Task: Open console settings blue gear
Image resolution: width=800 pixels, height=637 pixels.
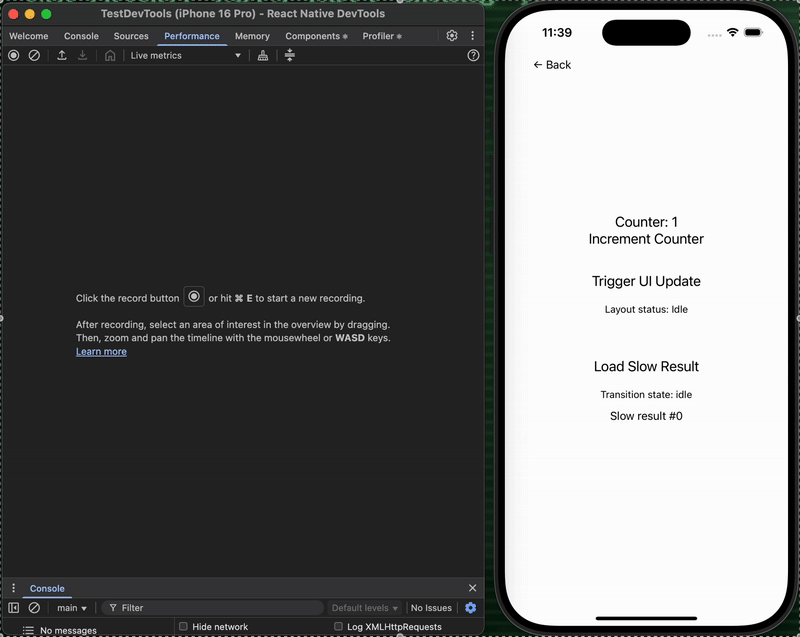Action: [x=471, y=608]
